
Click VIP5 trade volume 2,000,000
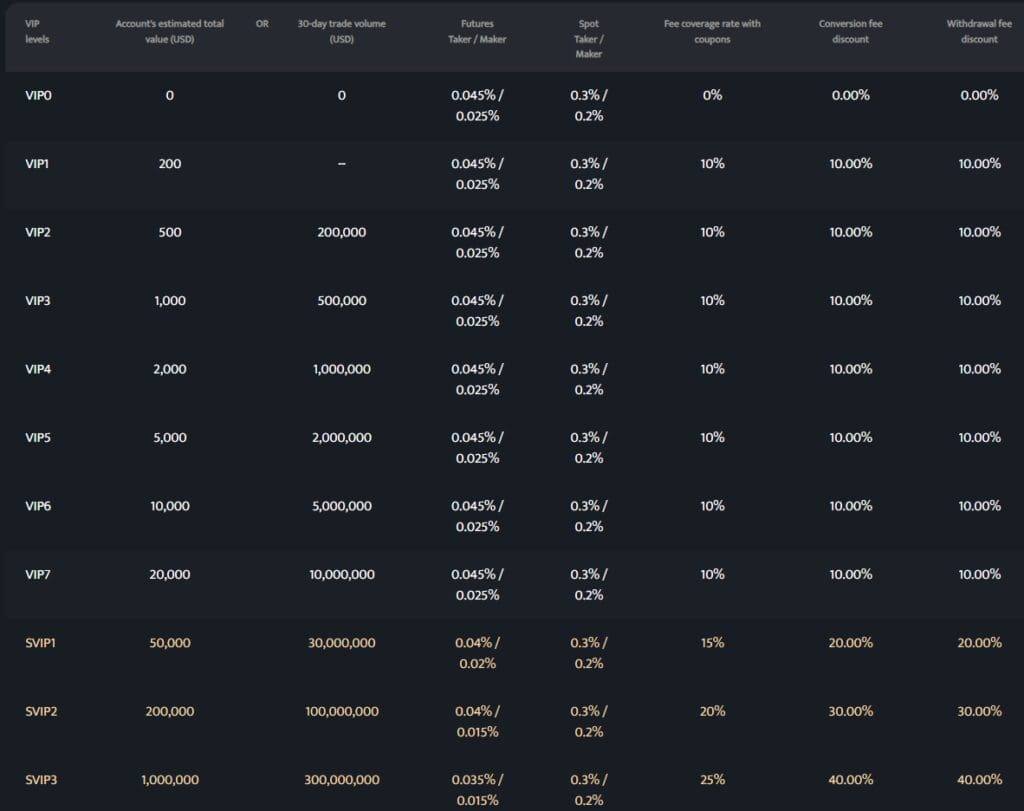[x=342, y=438]
